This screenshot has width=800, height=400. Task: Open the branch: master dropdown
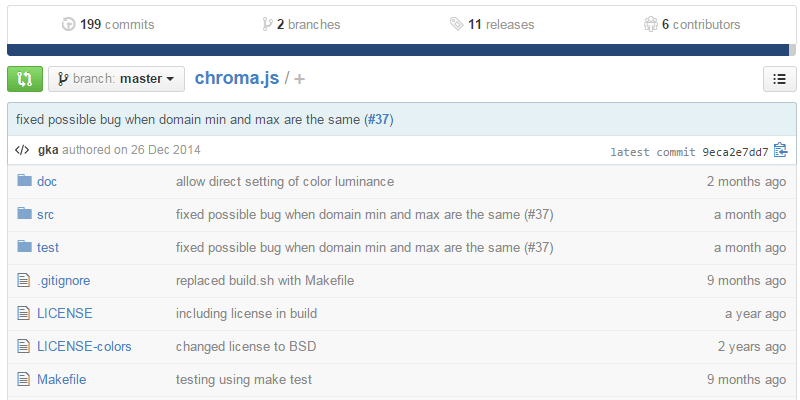(116, 79)
